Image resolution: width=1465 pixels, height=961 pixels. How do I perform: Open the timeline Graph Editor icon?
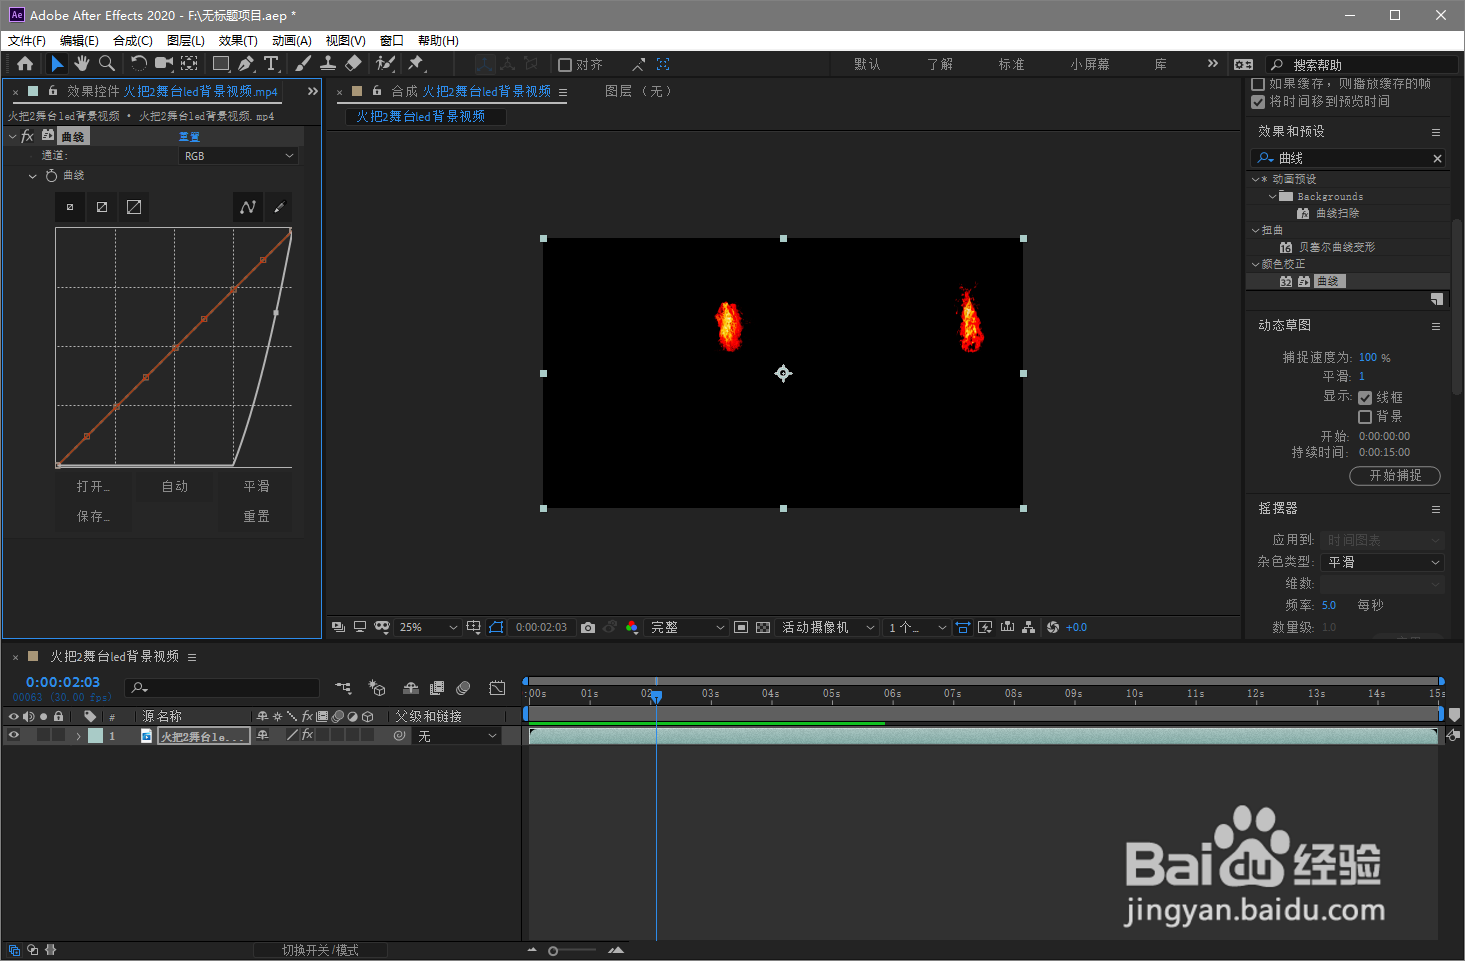tap(497, 688)
